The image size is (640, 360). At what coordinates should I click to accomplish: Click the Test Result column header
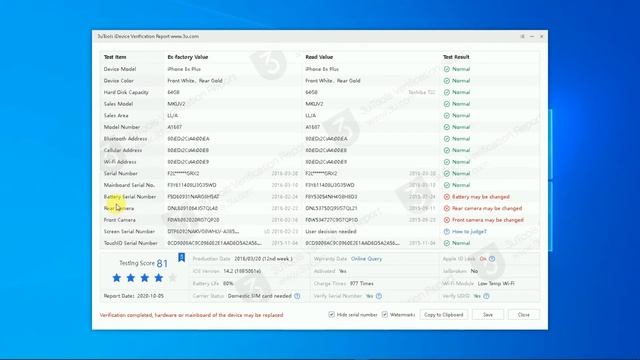coord(456,57)
